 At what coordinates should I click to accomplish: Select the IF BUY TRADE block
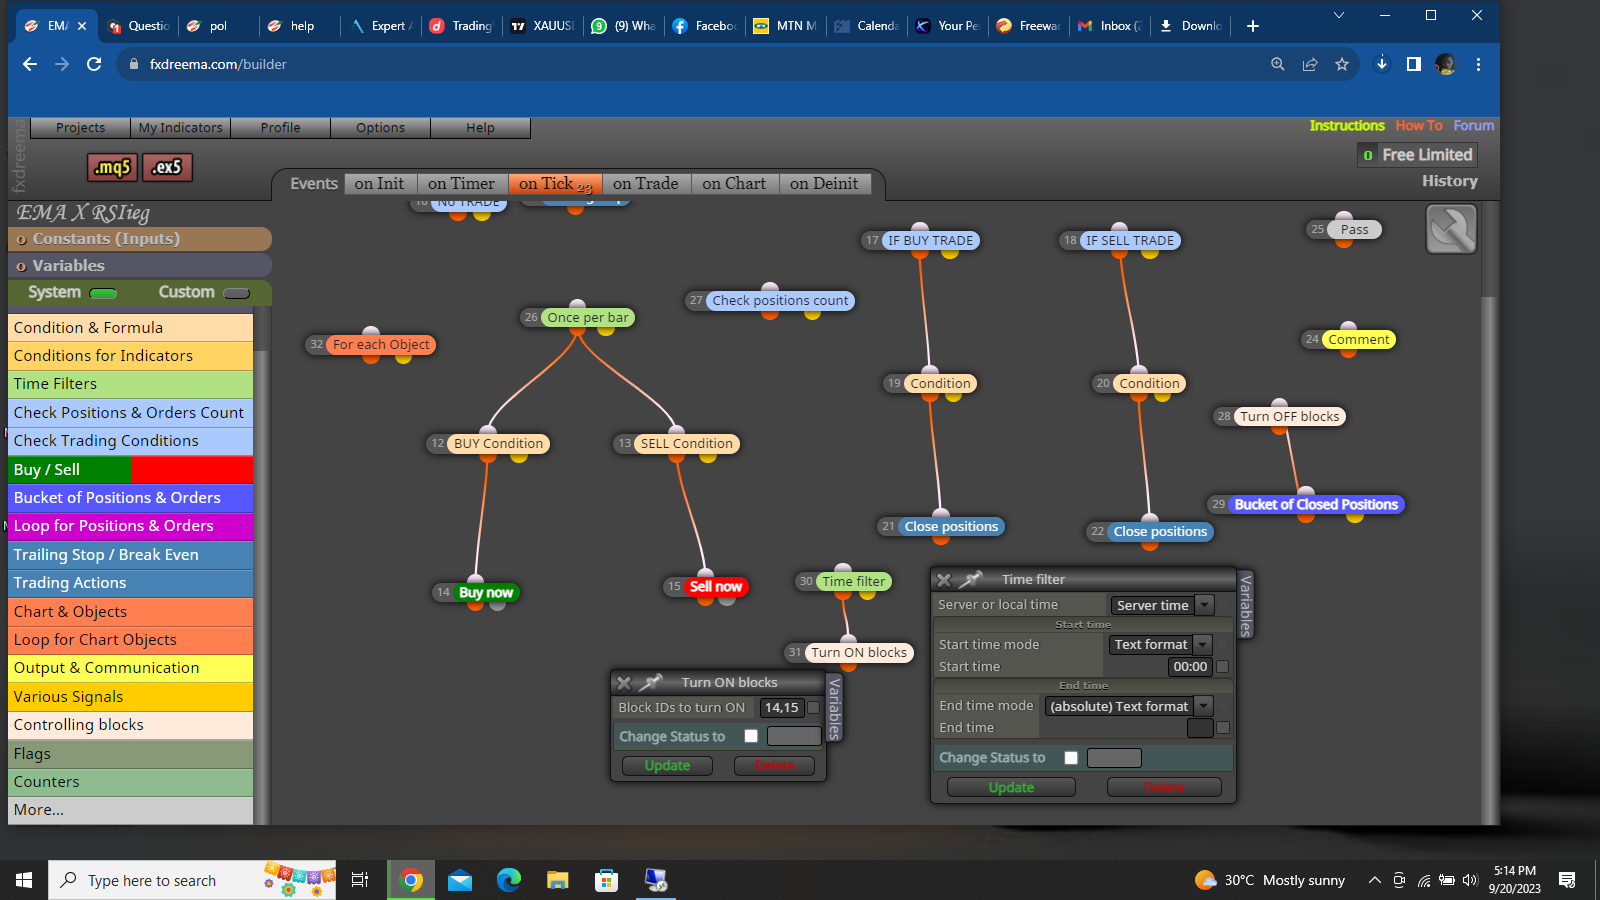click(930, 241)
